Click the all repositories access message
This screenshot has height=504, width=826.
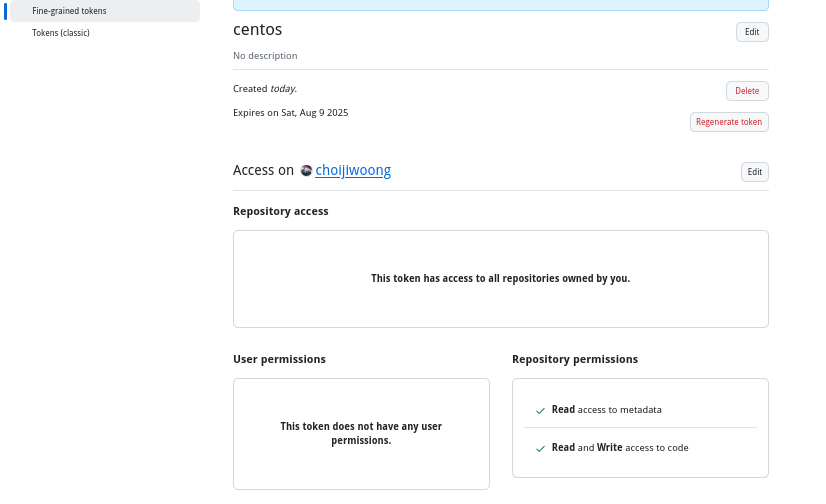tap(500, 278)
